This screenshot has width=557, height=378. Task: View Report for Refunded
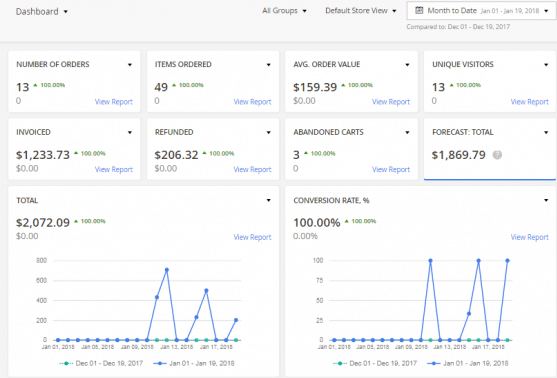point(252,169)
